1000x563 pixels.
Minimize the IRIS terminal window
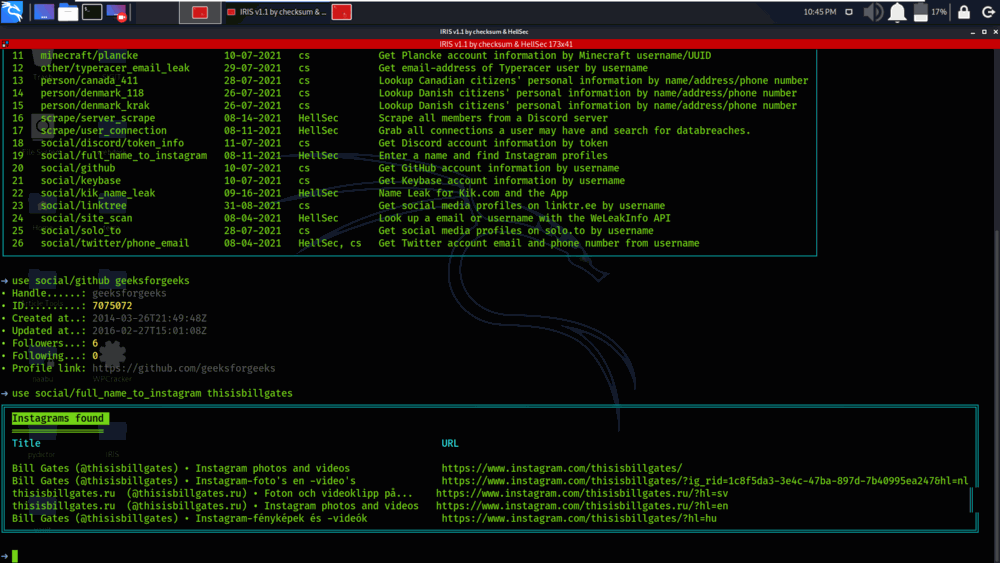coord(973,32)
